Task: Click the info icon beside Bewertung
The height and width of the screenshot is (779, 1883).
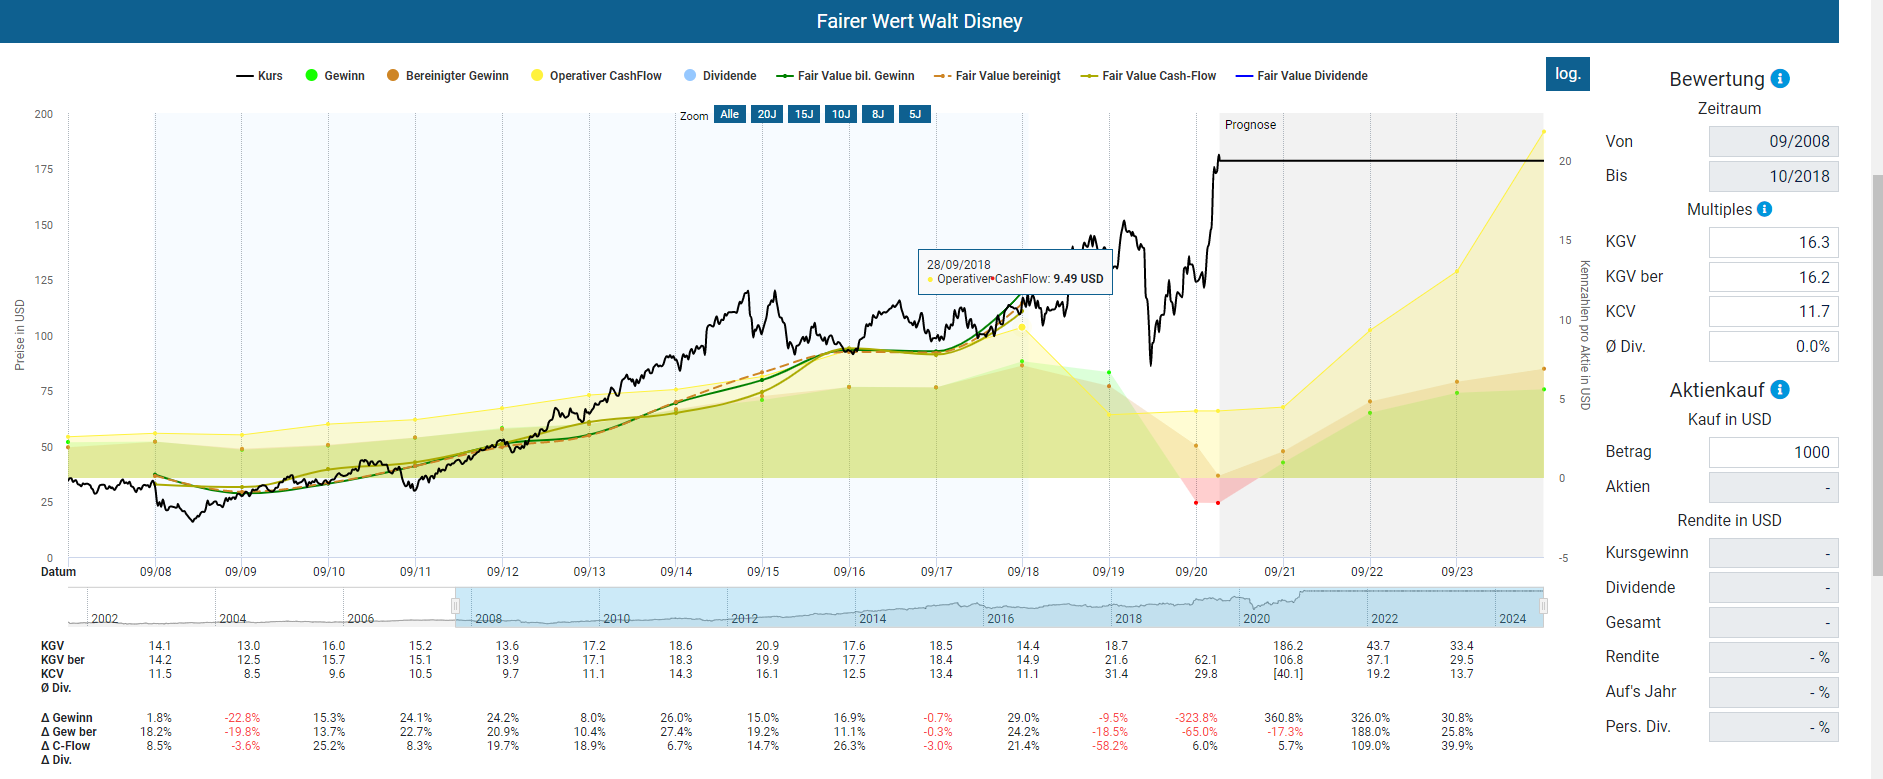Action: (x=1780, y=79)
